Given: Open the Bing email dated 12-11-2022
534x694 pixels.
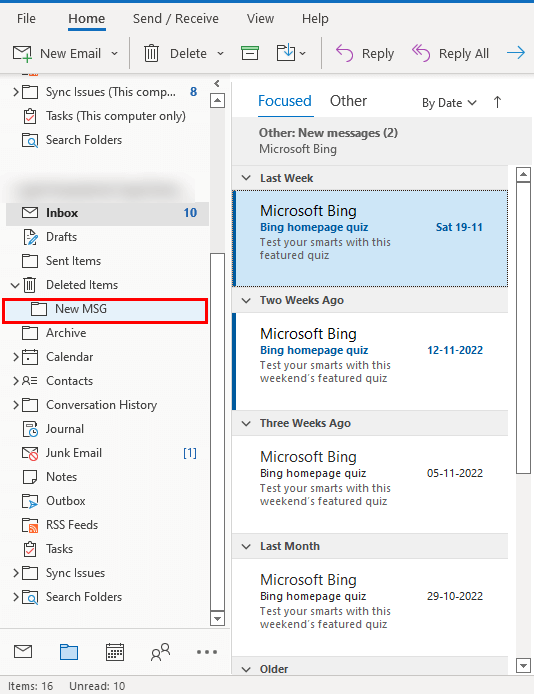Looking at the screenshot, I should click(370, 361).
